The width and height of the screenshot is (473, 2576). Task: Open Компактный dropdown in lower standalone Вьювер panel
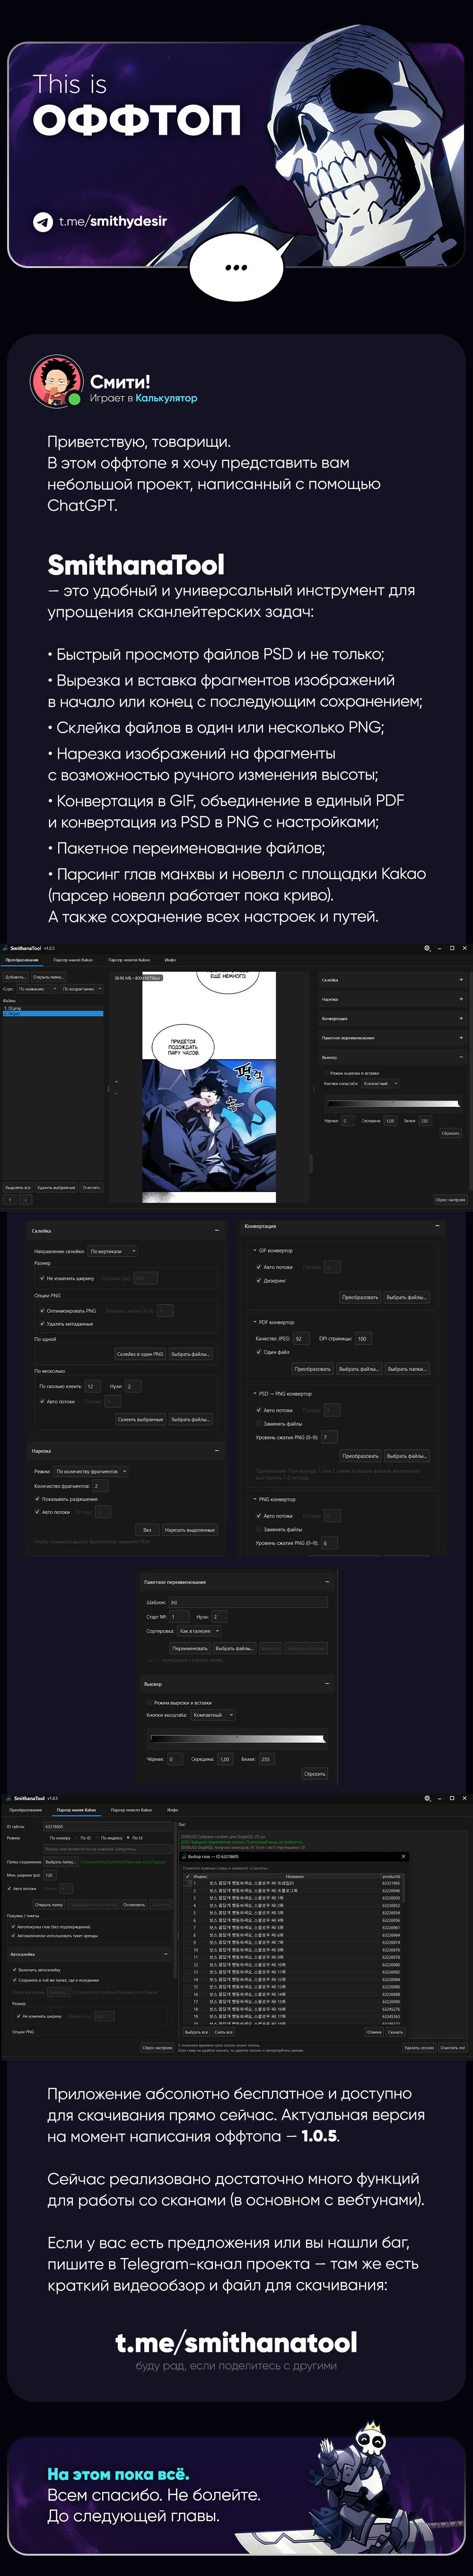pyautogui.click(x=213, y=1715)
